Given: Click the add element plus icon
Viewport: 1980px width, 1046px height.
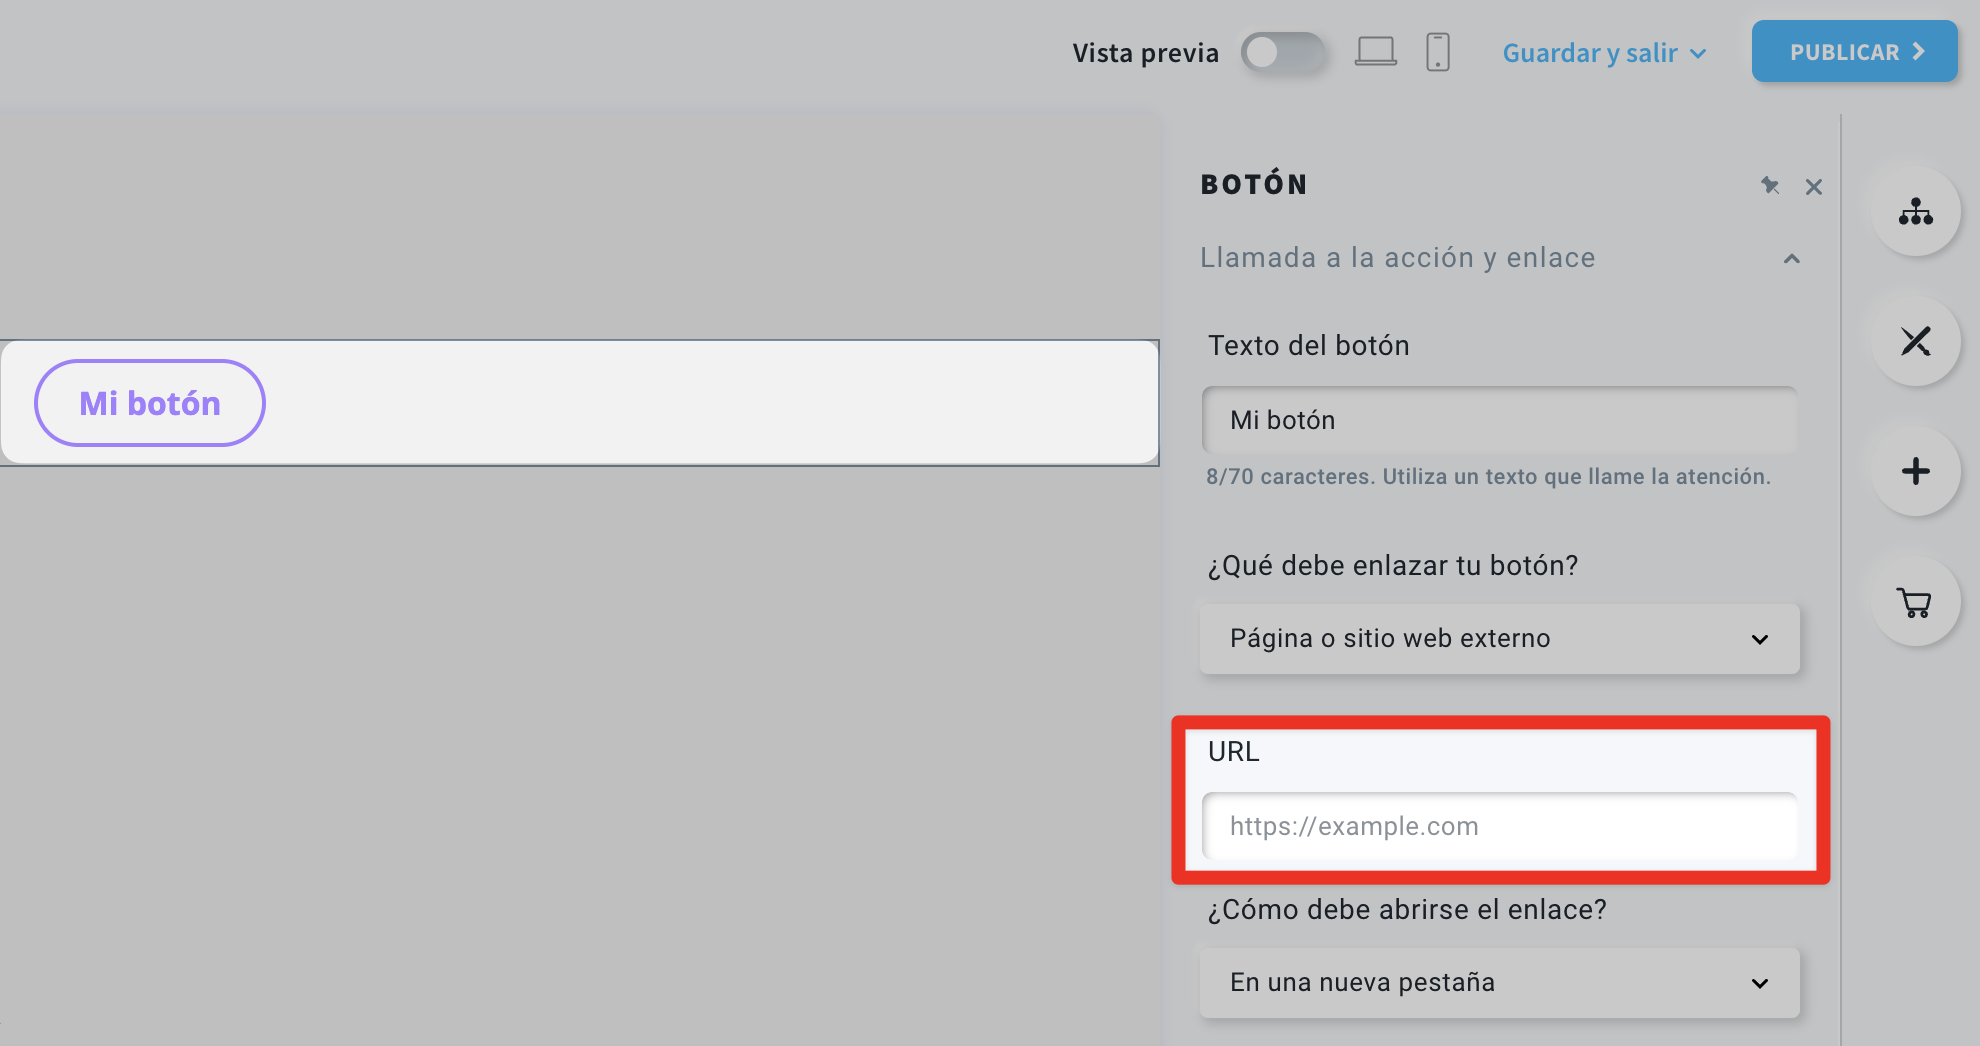Looking at the screenshot, I should coord(1915,471).
